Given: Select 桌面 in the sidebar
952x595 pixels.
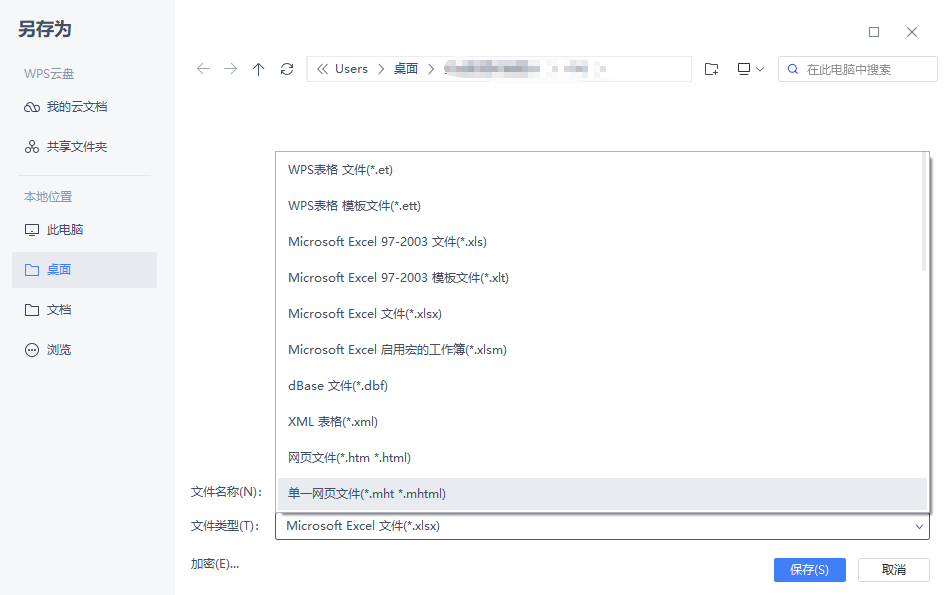Looking at the screenshot, I should tap(84, 270).
